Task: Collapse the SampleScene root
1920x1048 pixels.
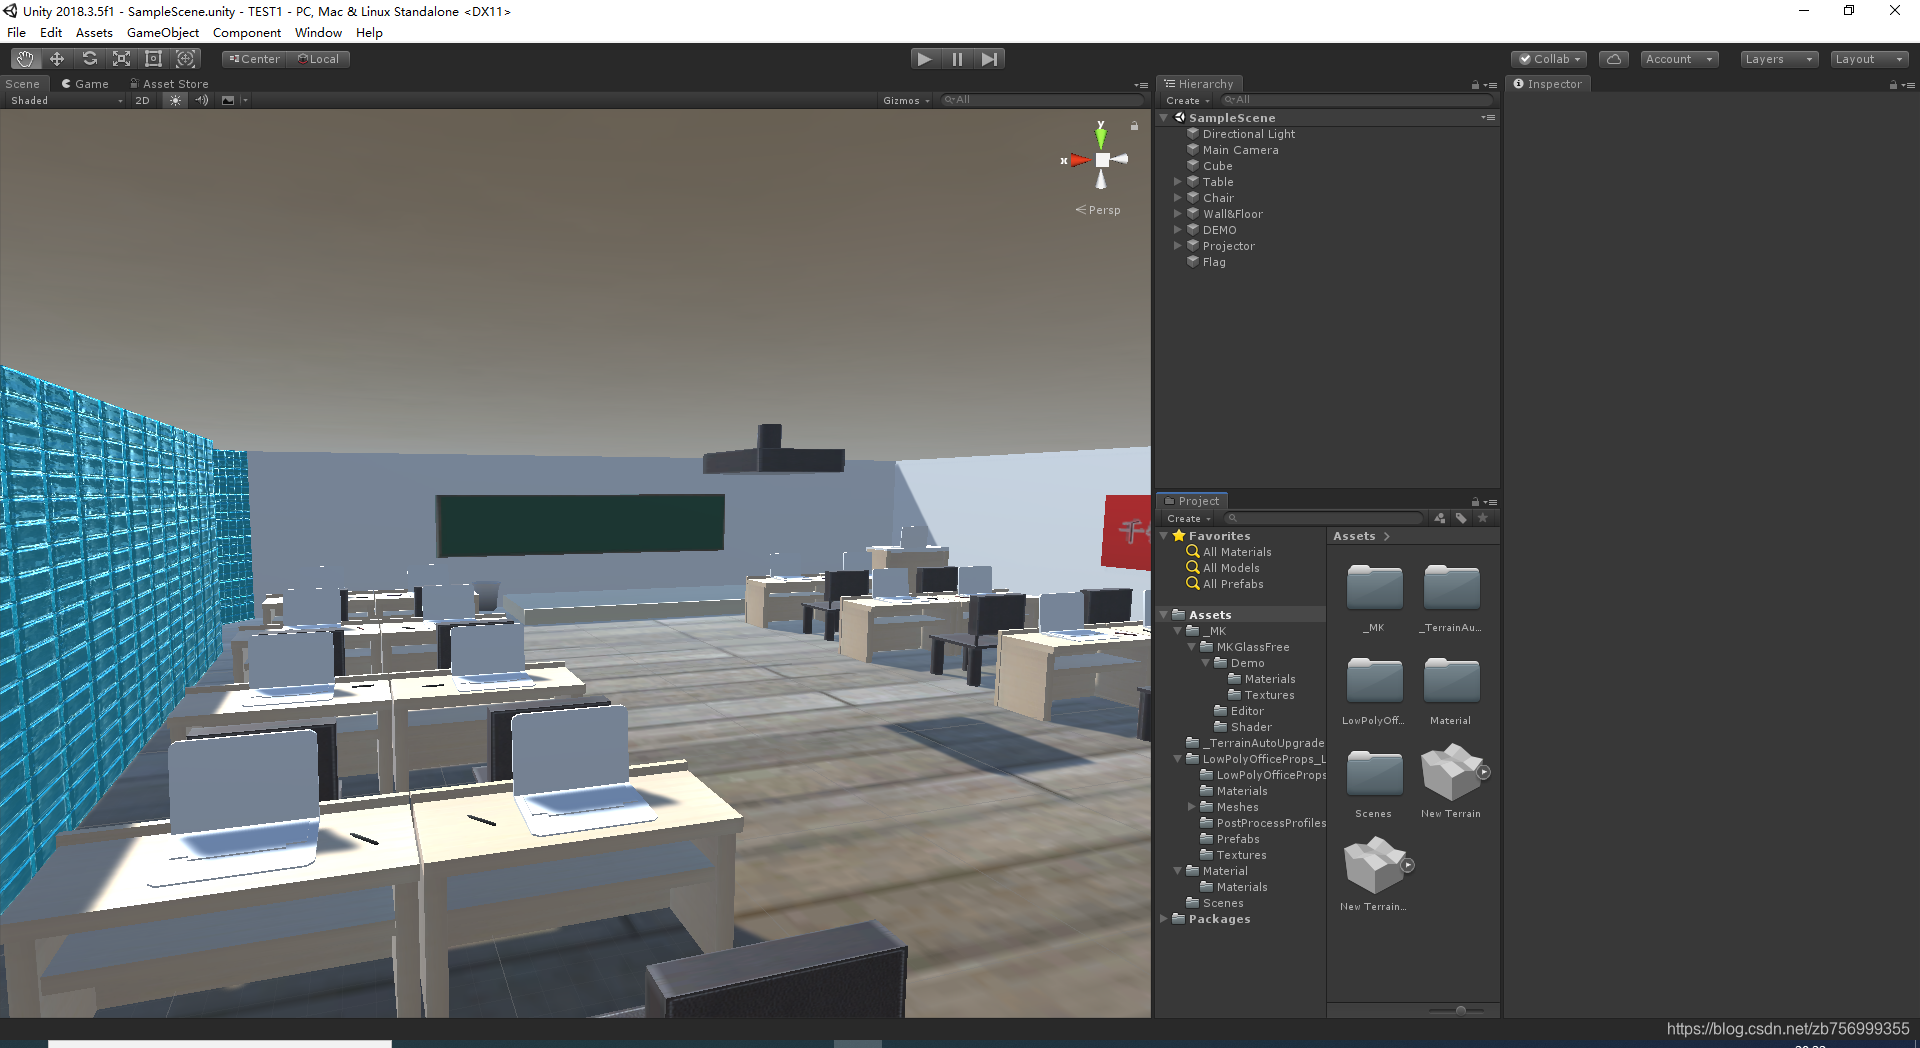Action: click(1164, 118)
